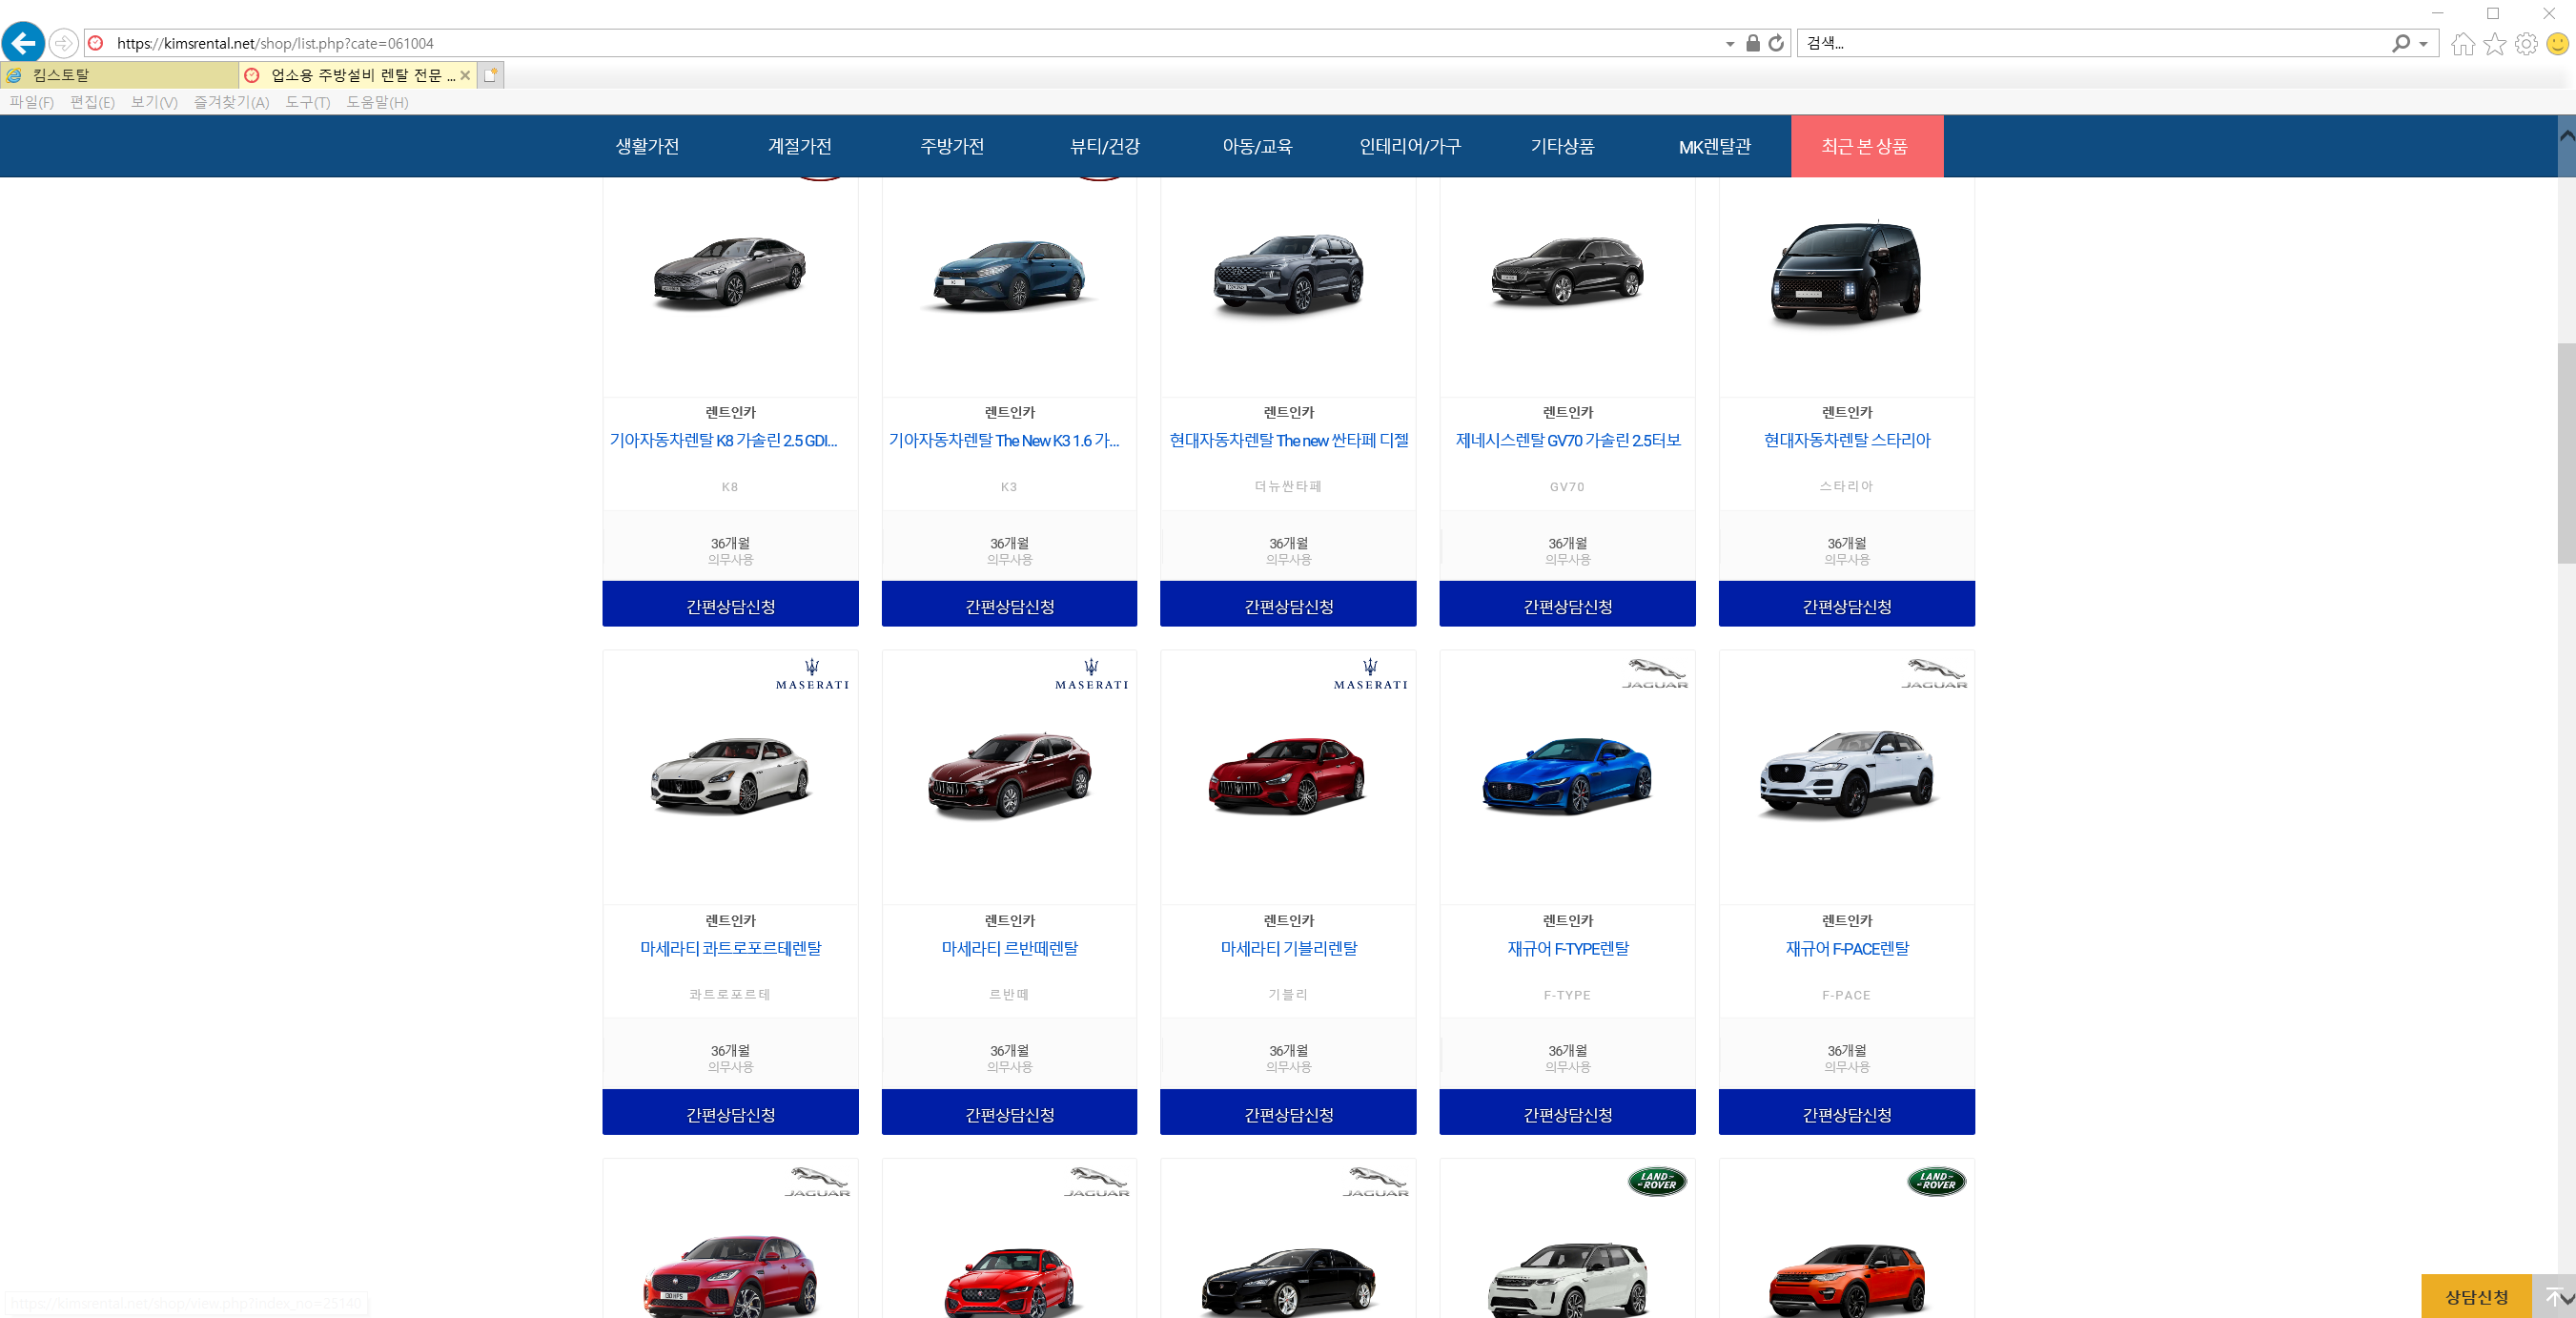The height and width of the screenshot is (1318, 2576).
Task: Click the black Staria van image
Action: (x=1846, y=272)
